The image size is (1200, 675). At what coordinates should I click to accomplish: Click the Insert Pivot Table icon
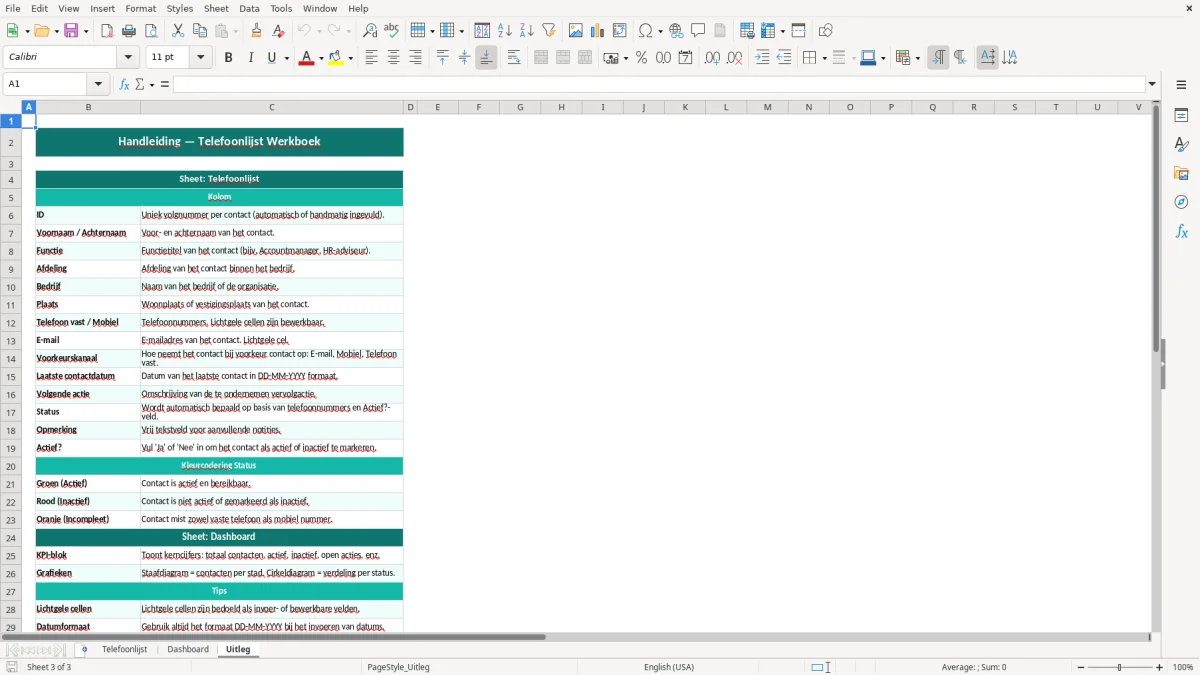(x=620, y=31)
